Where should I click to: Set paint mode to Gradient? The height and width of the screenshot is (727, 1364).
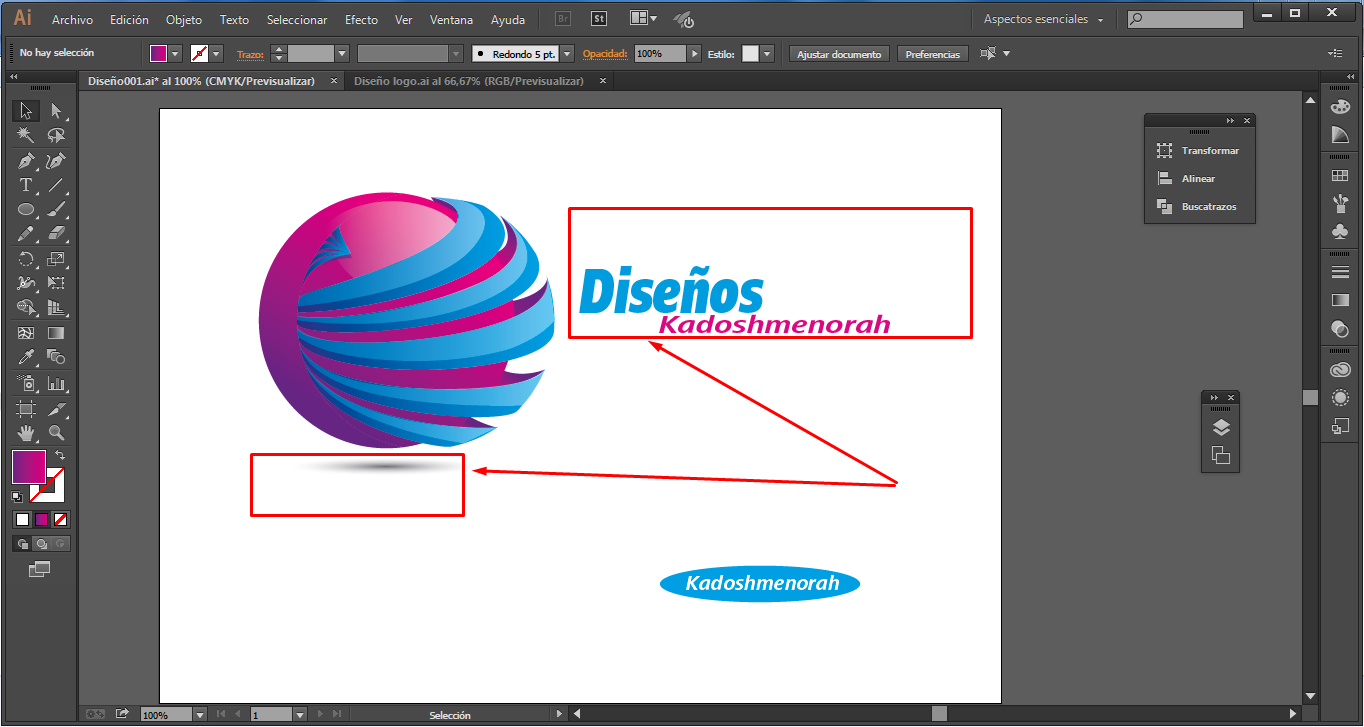click(42, 519)
